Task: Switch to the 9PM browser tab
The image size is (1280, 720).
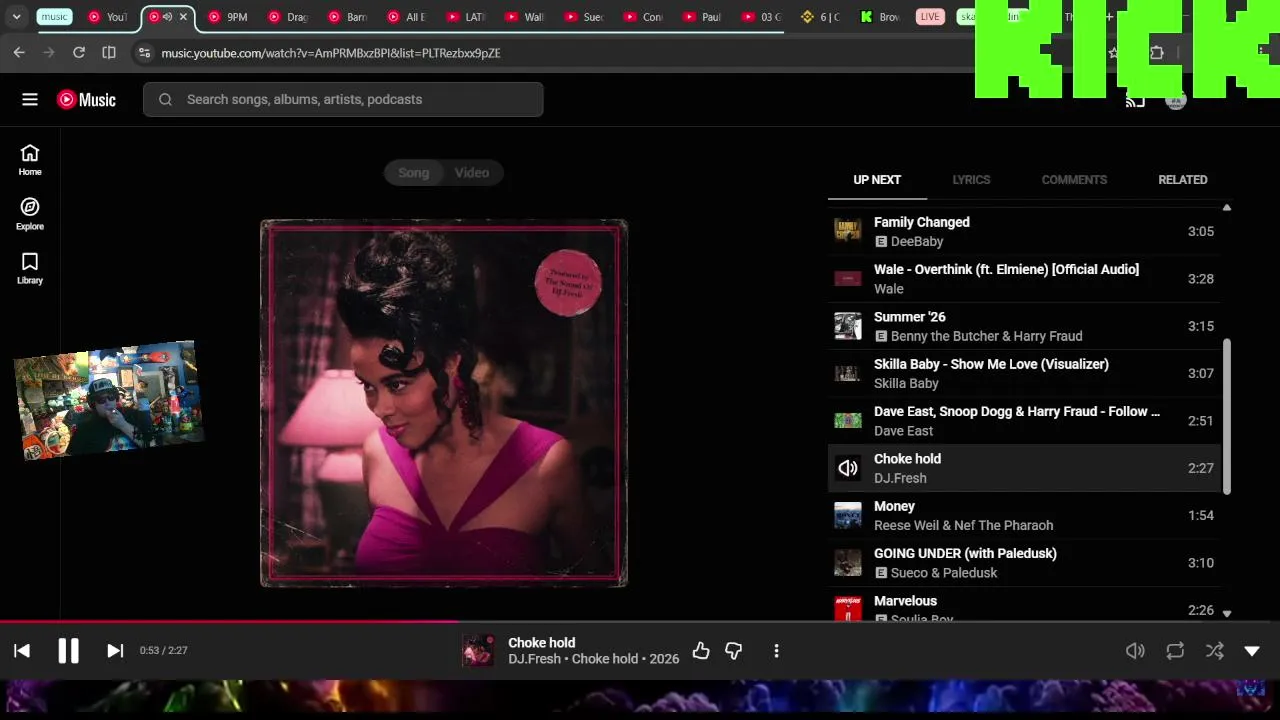Action: [x=228, y=17]
